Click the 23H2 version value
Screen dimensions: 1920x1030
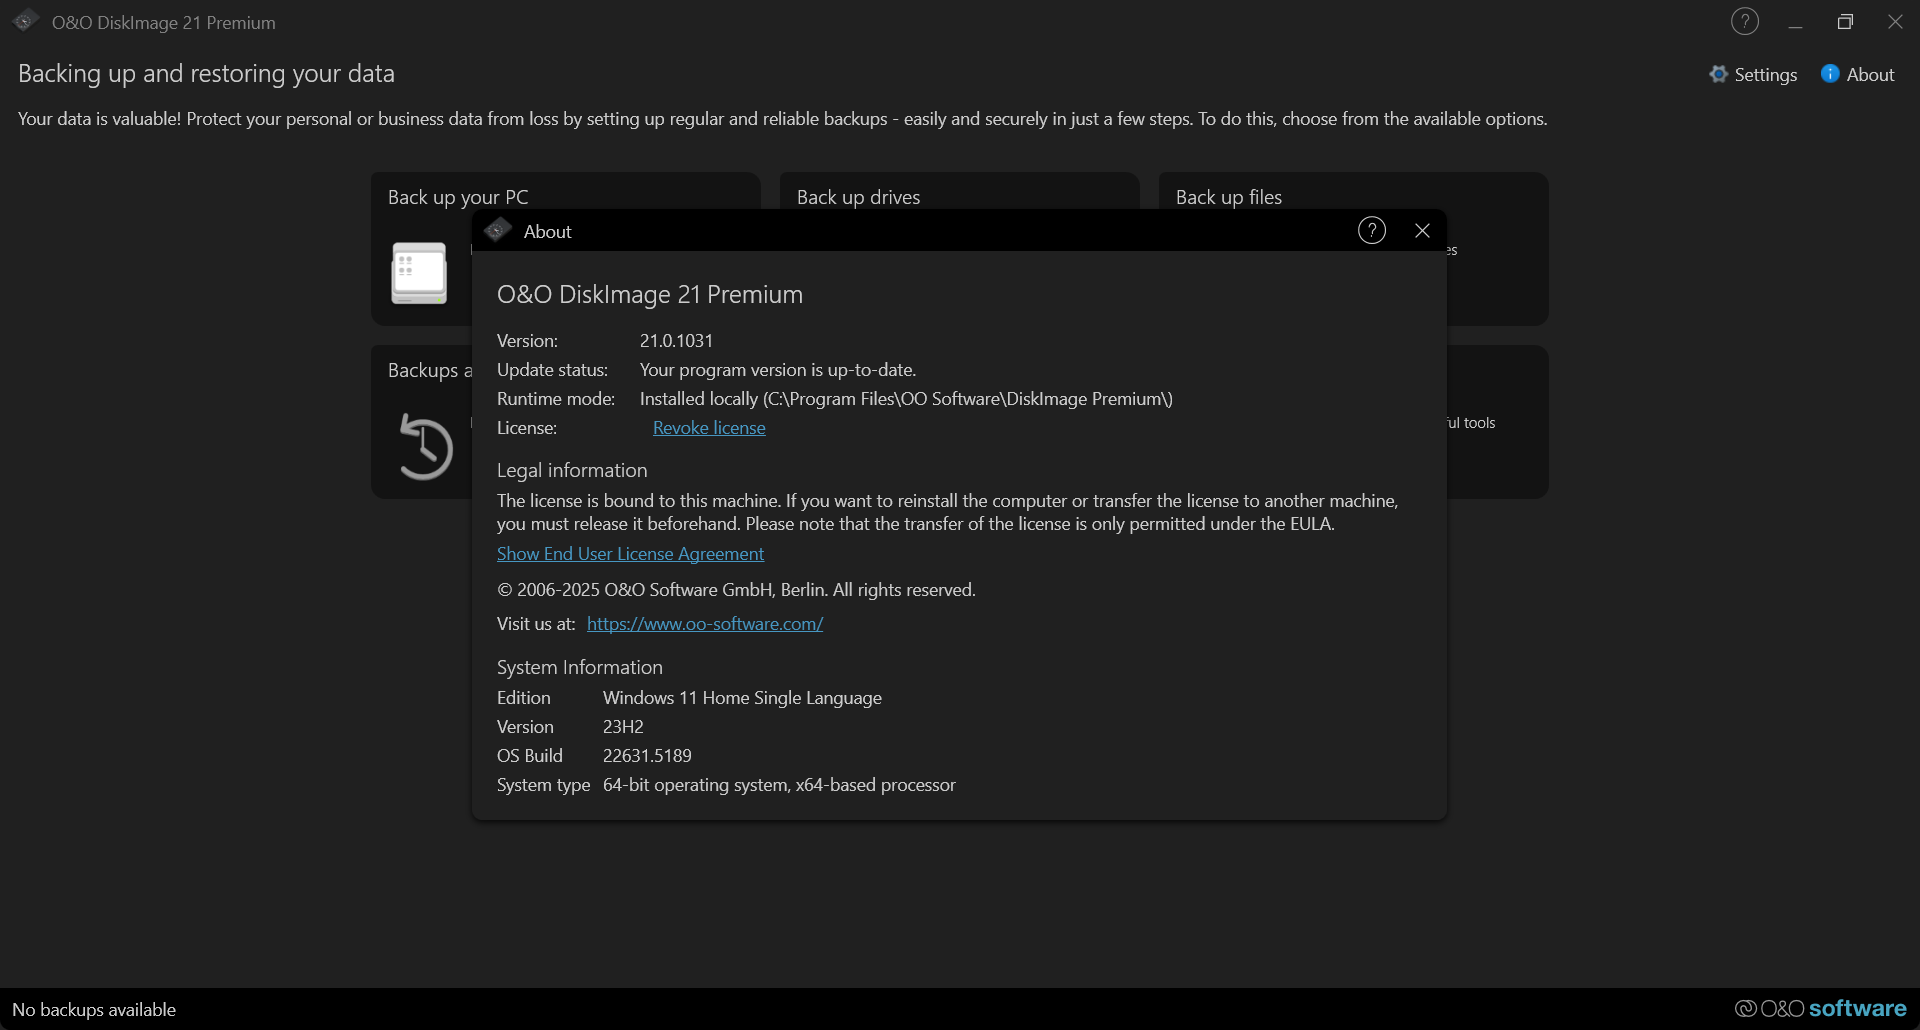(623, 726)
